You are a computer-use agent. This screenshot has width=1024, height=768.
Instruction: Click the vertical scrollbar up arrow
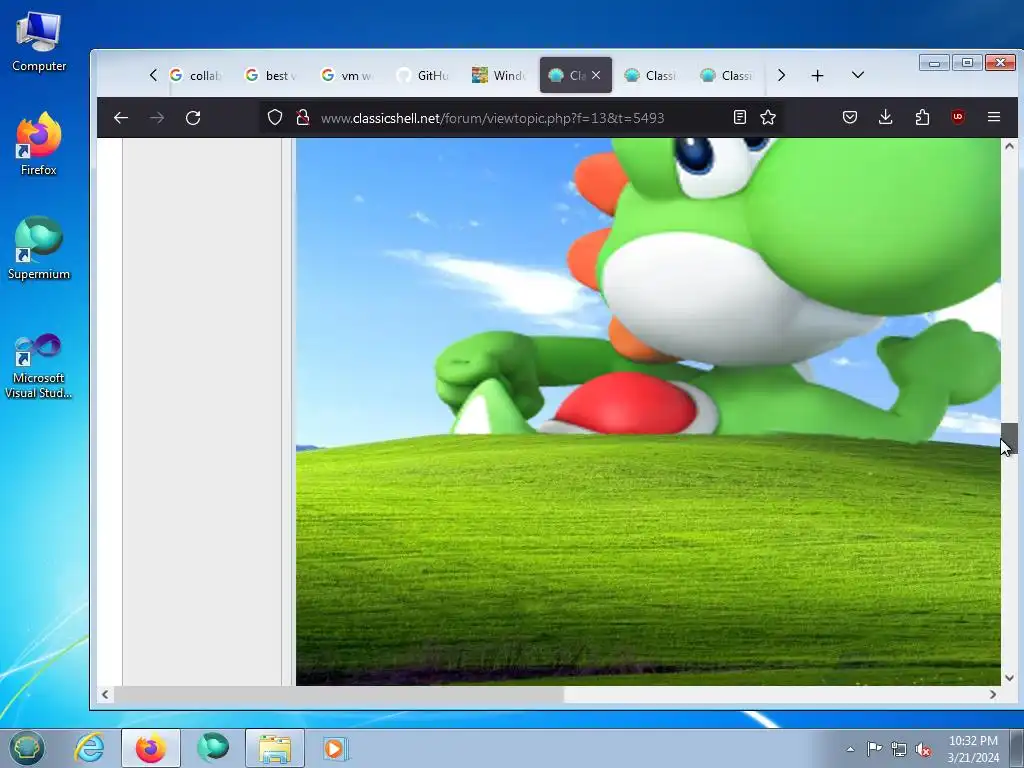[x=1009, y=146]
